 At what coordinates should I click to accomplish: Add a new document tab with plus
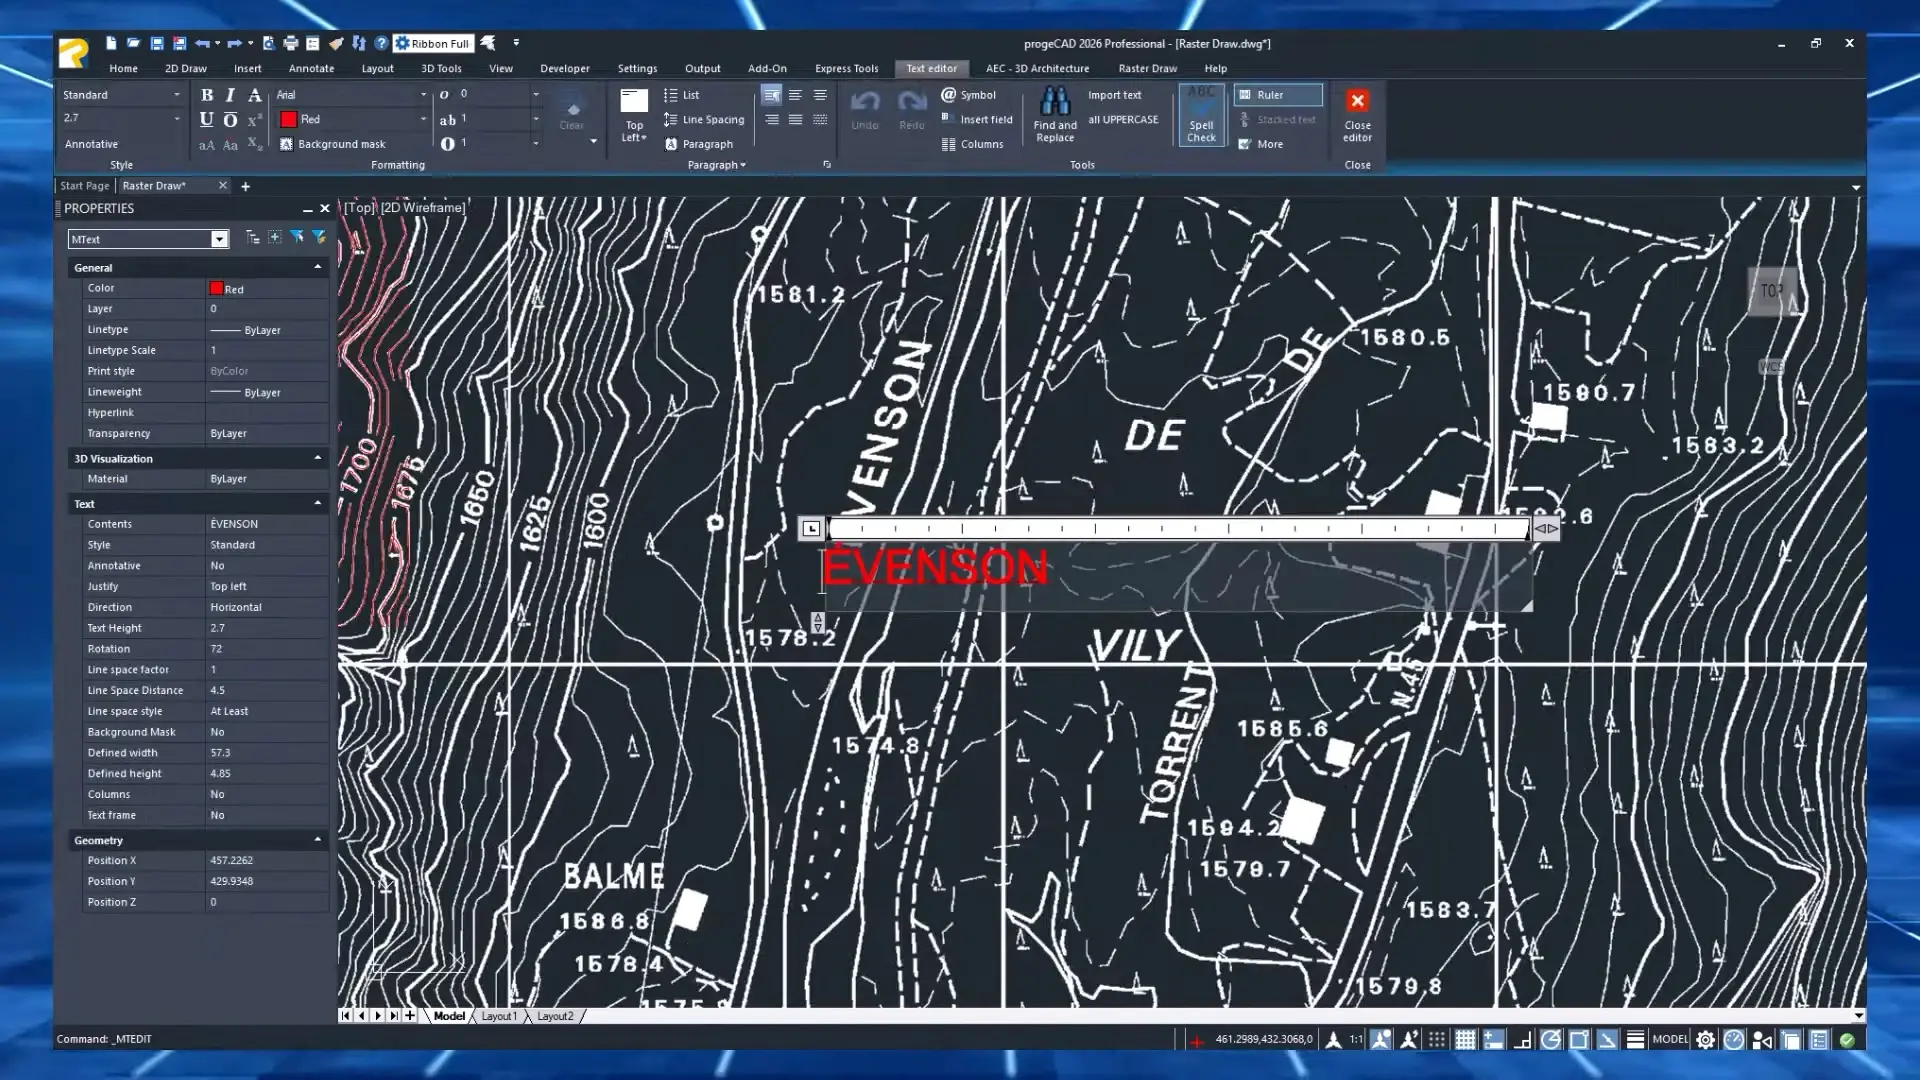coord(245,186)
